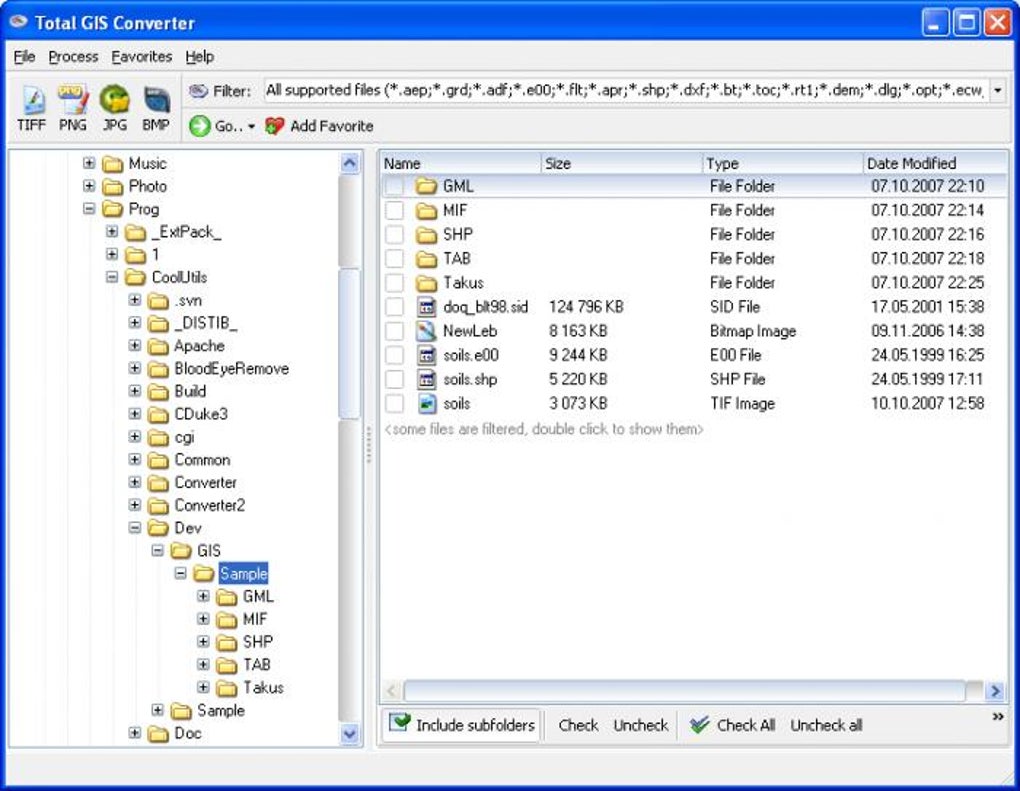
Task: Check the box for soils.shp
Action: click(x=394, y=379)
